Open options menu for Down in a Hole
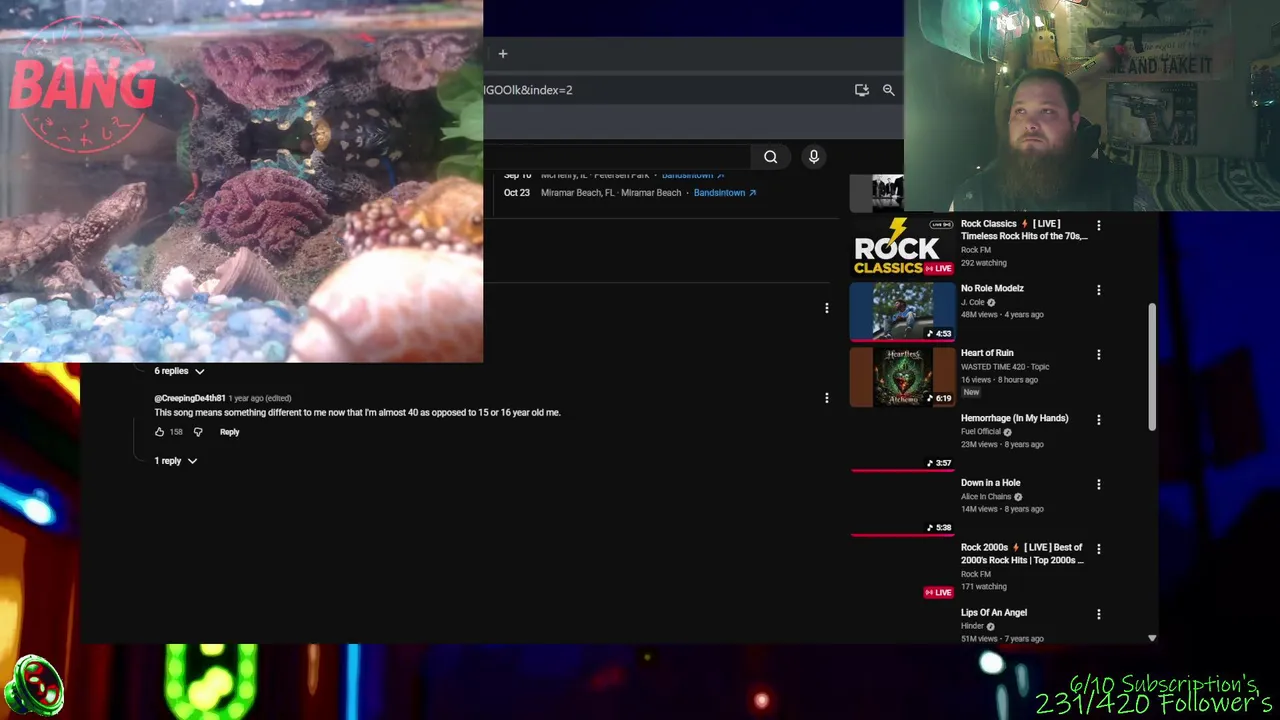1280x720 pixels. [x=1099, y=485]
